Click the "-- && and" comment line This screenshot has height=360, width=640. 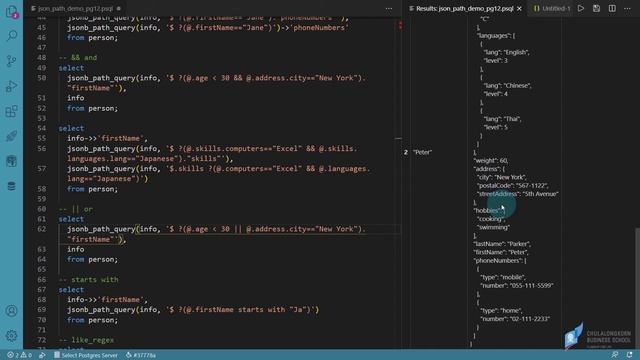coord(78,58)
